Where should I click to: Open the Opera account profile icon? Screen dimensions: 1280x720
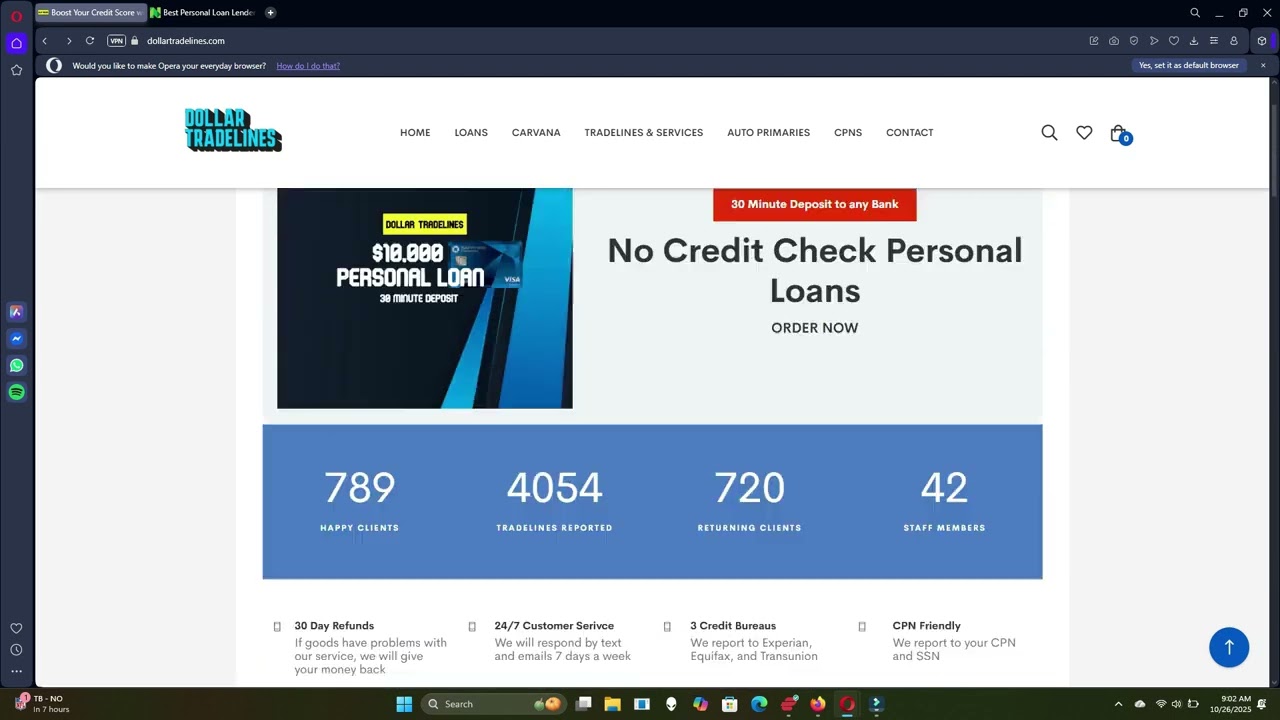[x=1234, y=41]
